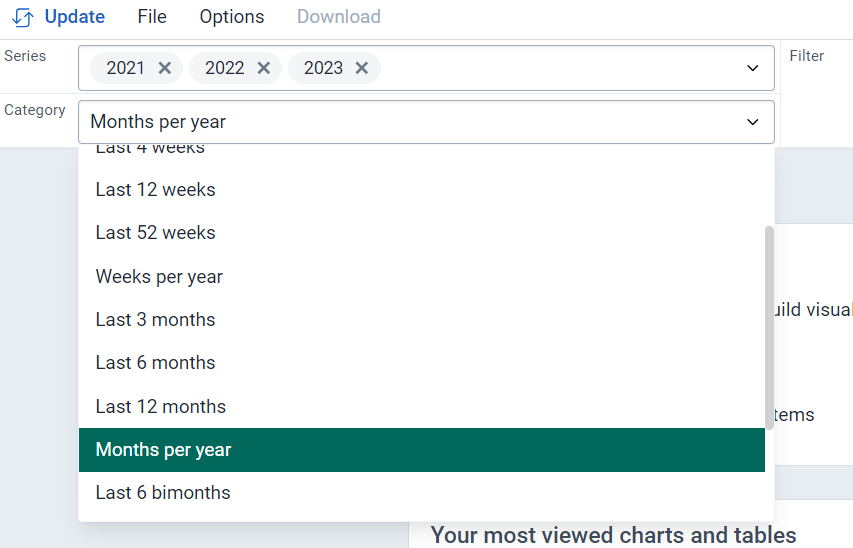
Task: Collapse the Category dropdown chevron
Action: click(x=752, y=122)
